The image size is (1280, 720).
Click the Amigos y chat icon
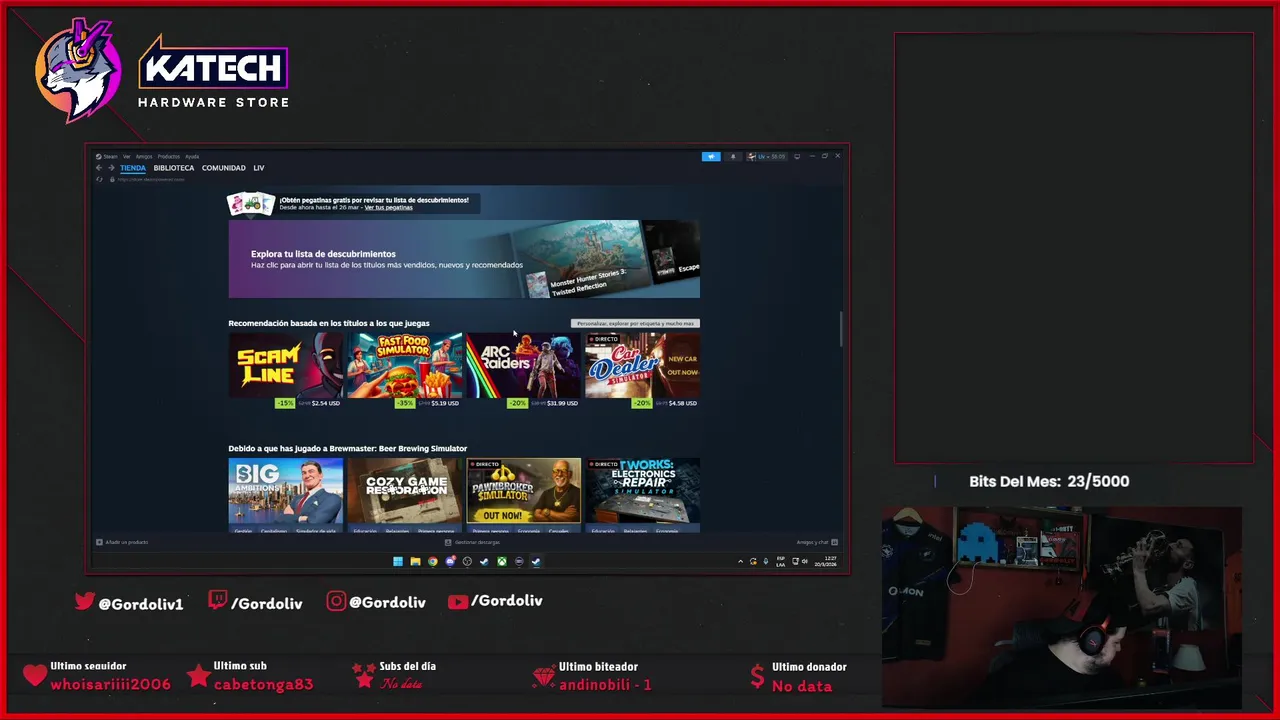835,542
